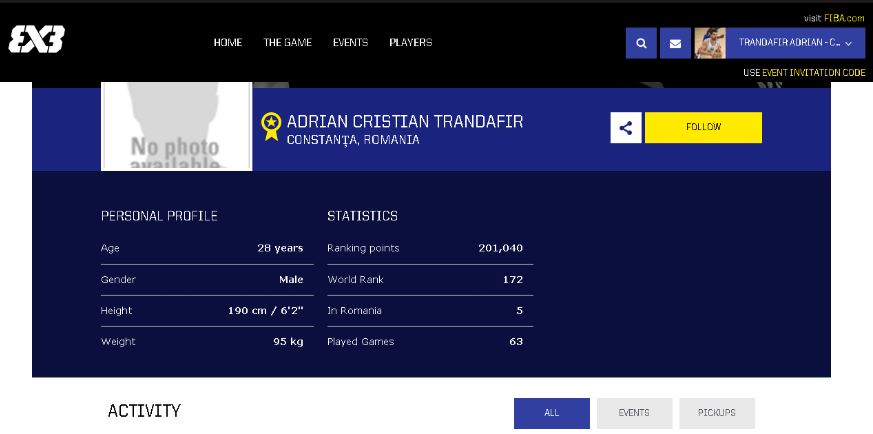This screenshot has width=873, height=434.
Task: Visit the FIBA.com link
Action: 844,18
